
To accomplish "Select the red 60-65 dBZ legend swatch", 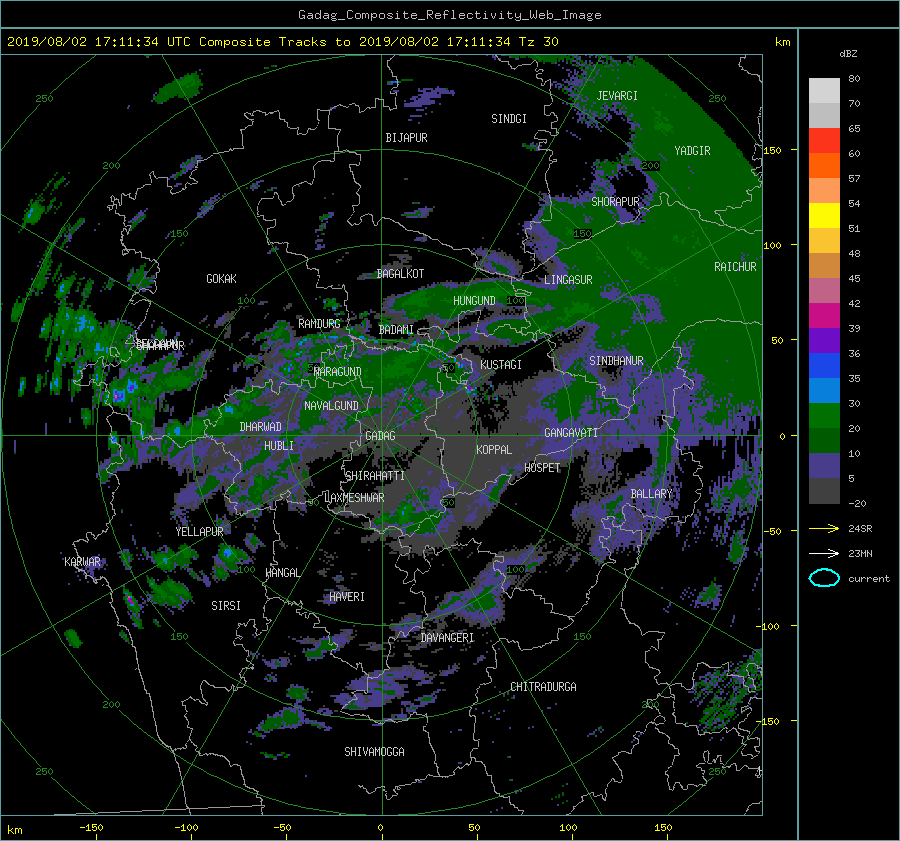I will tap(824, 140).
